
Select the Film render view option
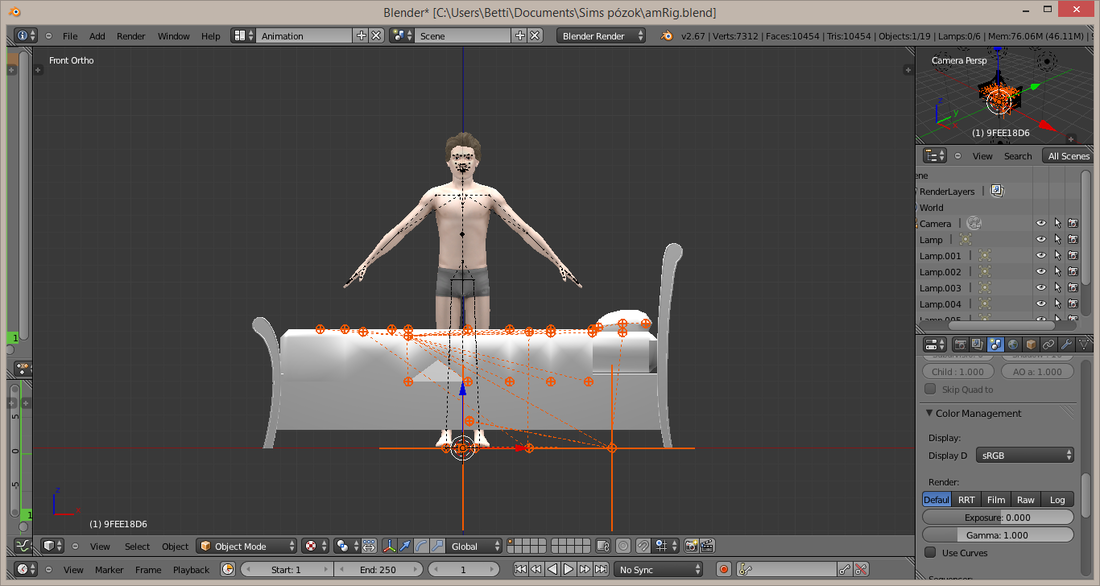995,500
